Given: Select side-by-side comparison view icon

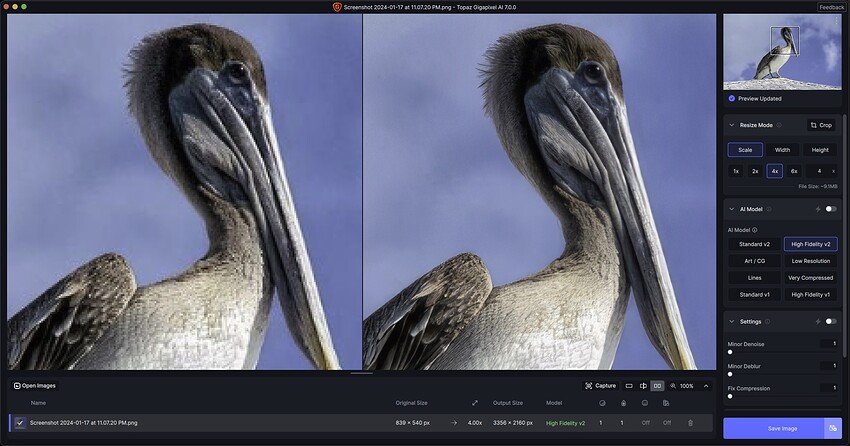Looking at the screenshot, I should point(657,385).
